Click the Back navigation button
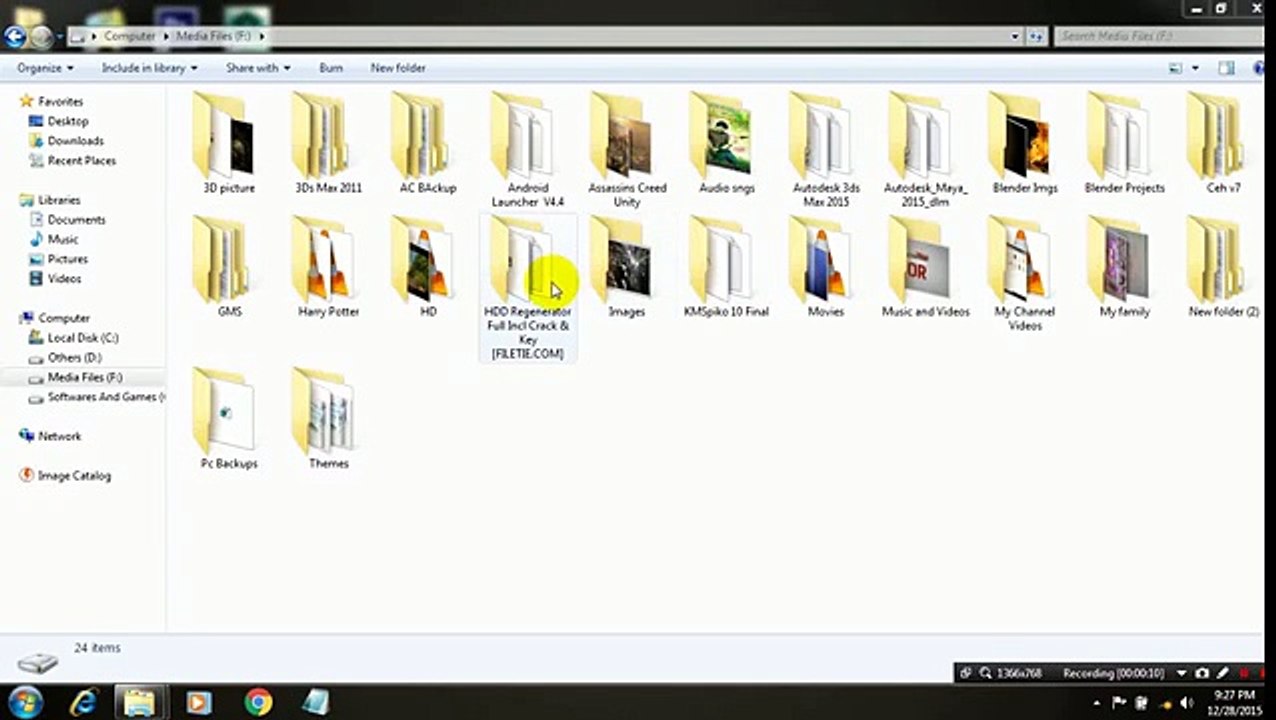The width and height of the screenshot is (1276, 720). 14,37
